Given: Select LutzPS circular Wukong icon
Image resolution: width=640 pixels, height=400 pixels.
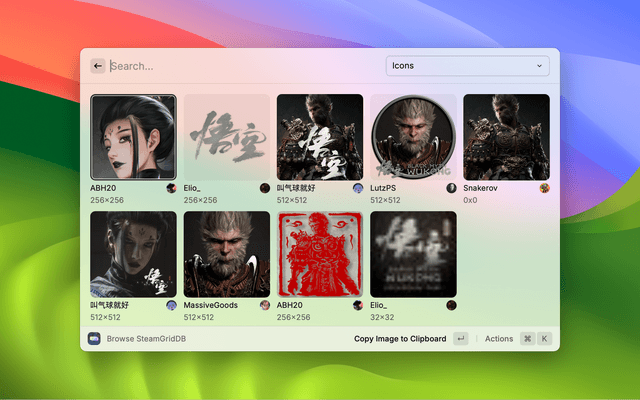Looking at the screenshot, I should click(413, 137).
